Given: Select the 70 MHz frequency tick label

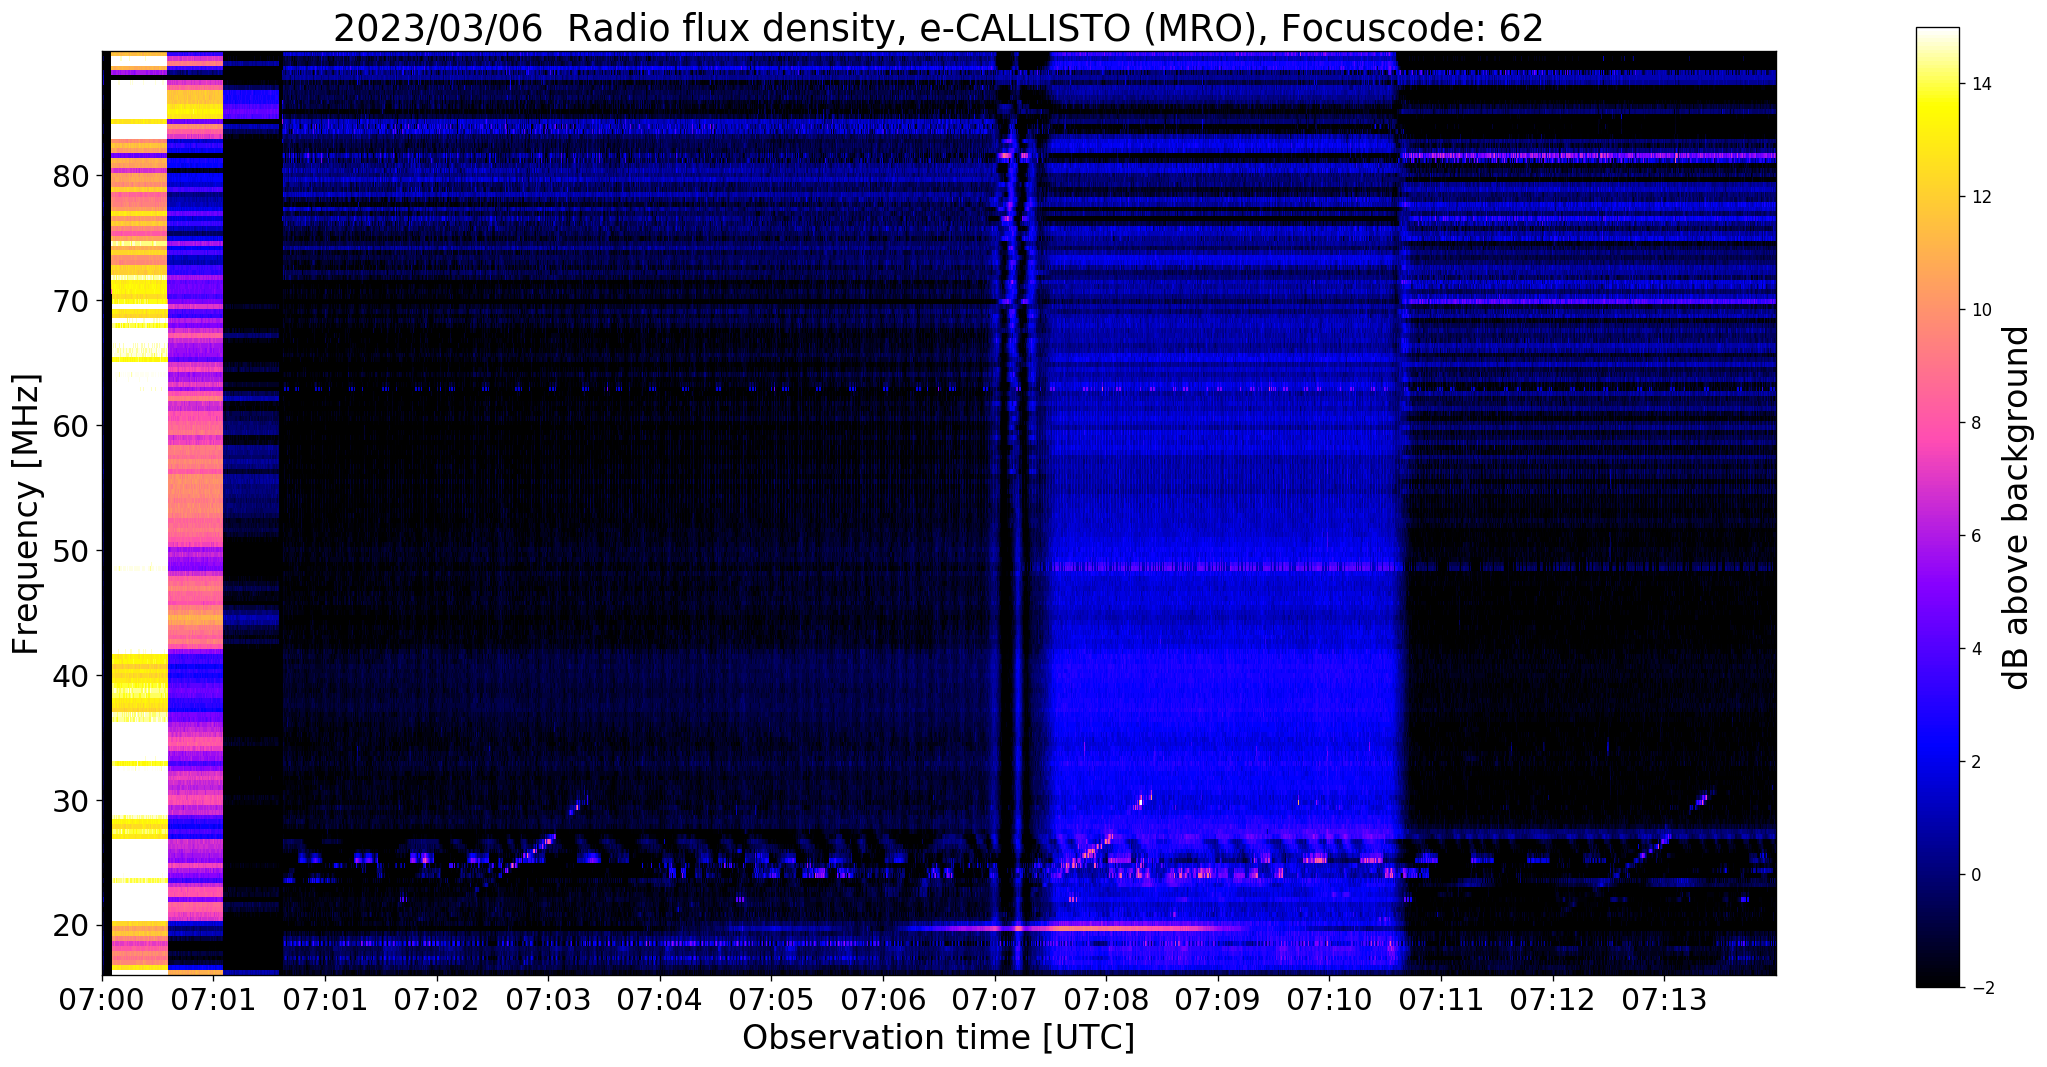Looking at the screenshot, I should pos(71,301).
